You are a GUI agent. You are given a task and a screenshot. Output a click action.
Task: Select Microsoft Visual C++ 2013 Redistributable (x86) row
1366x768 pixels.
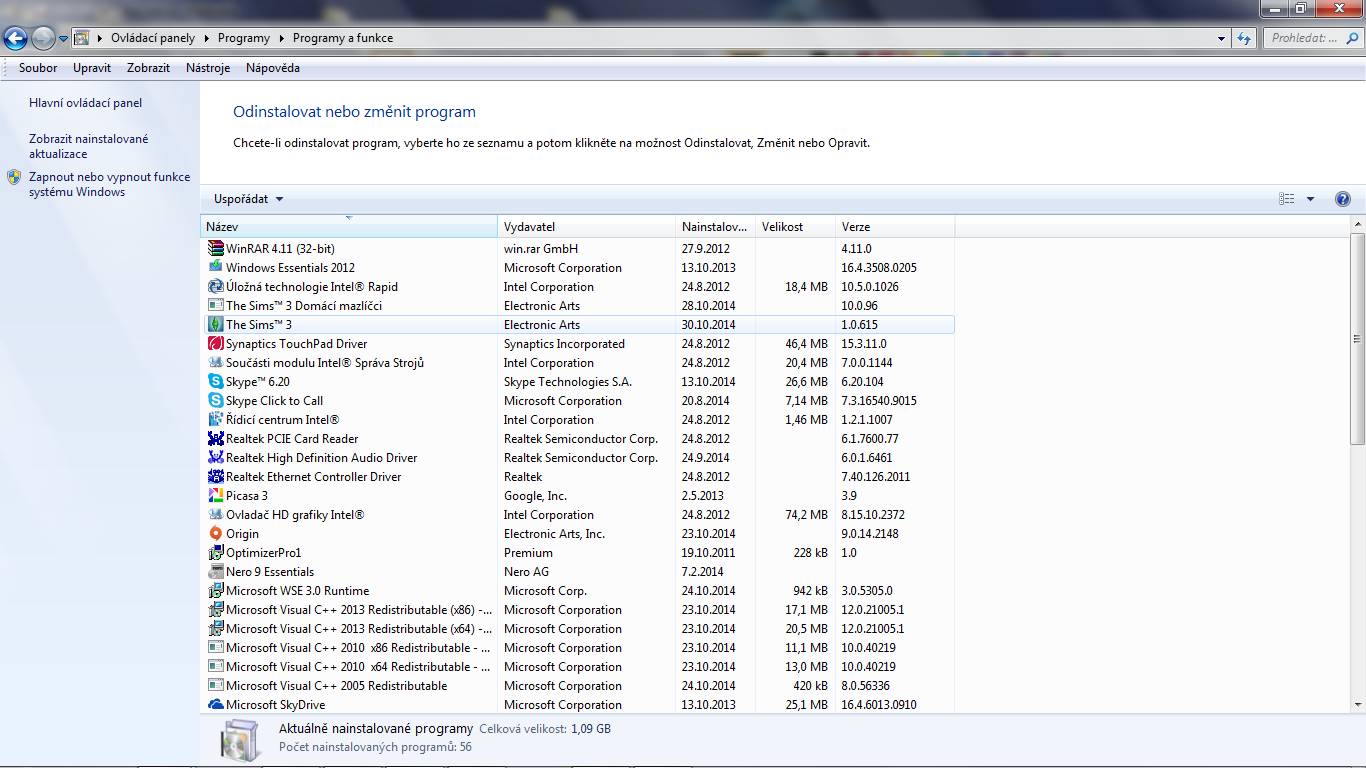(578, 609)
